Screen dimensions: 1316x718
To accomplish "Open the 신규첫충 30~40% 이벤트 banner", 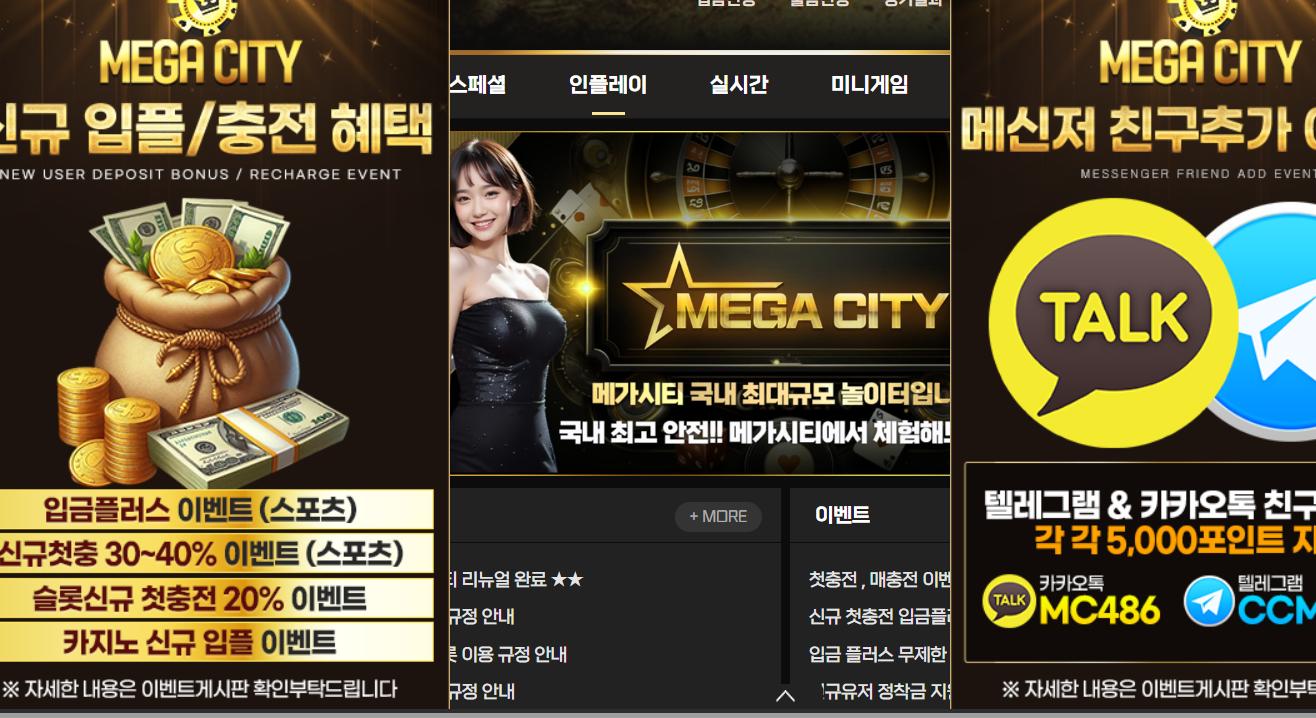I will coord(217,553).
